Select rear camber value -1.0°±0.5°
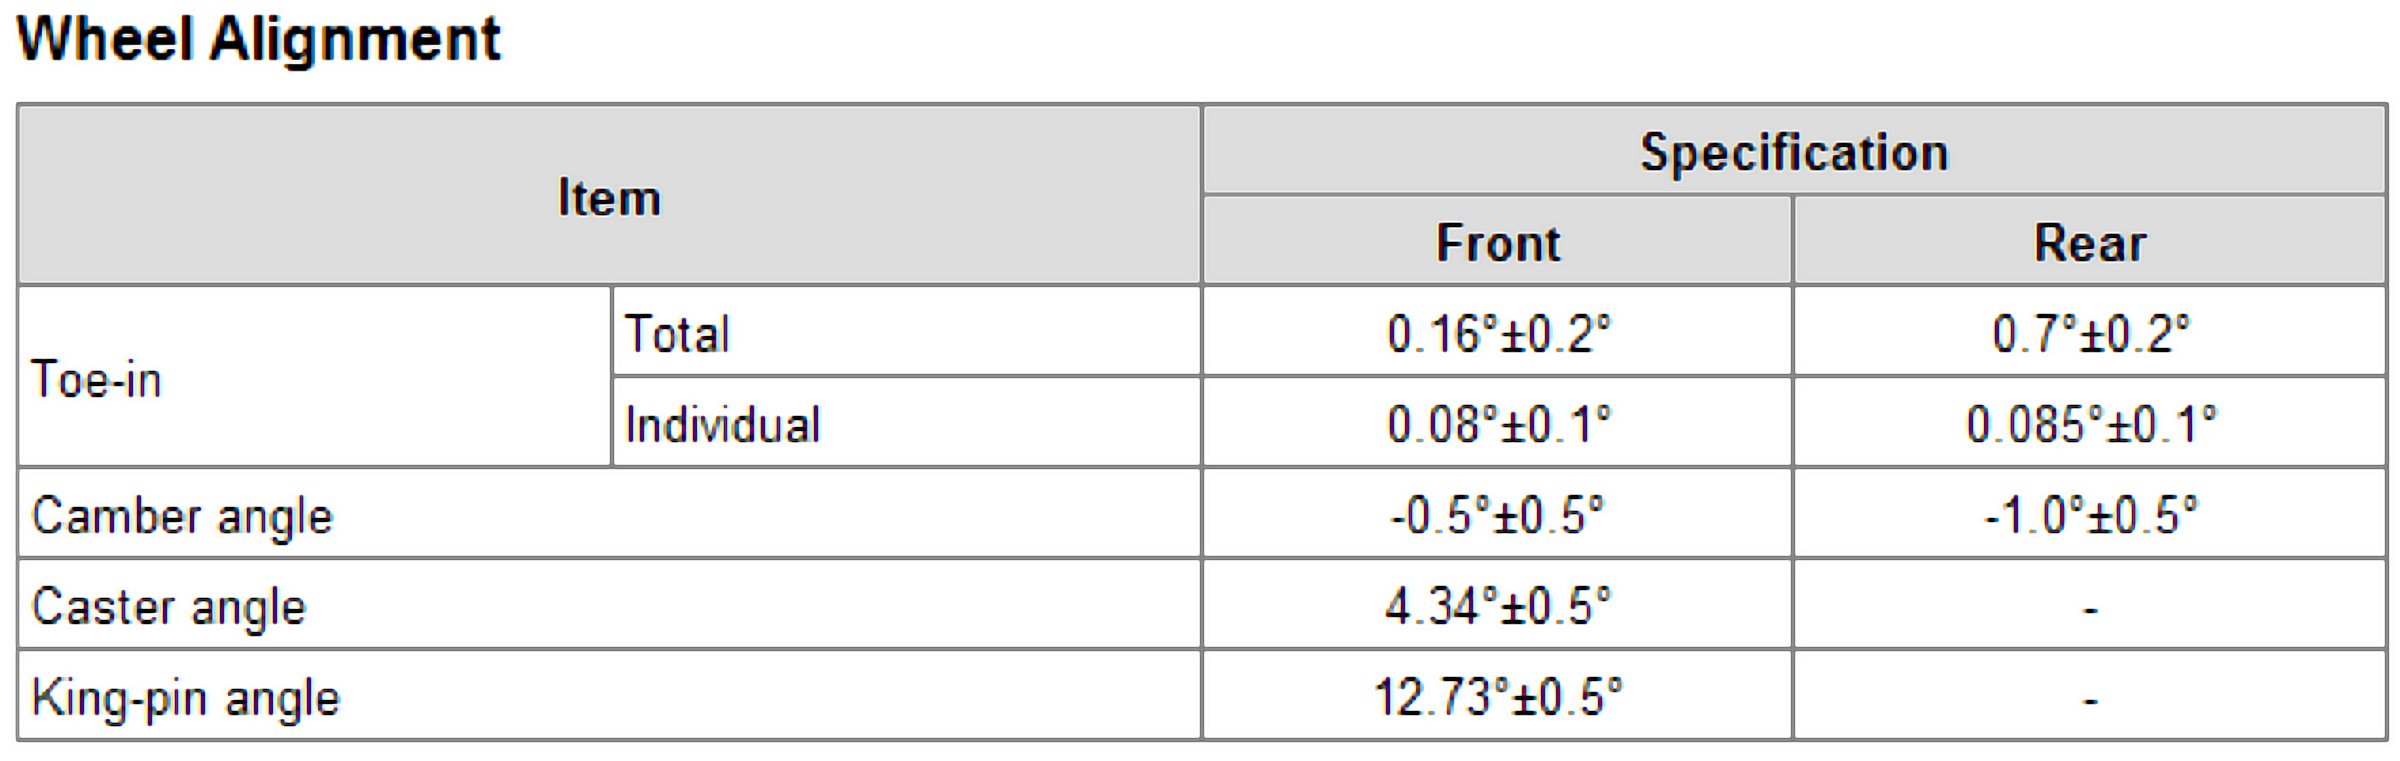2400x761 pixels. tap(2090, 516)
